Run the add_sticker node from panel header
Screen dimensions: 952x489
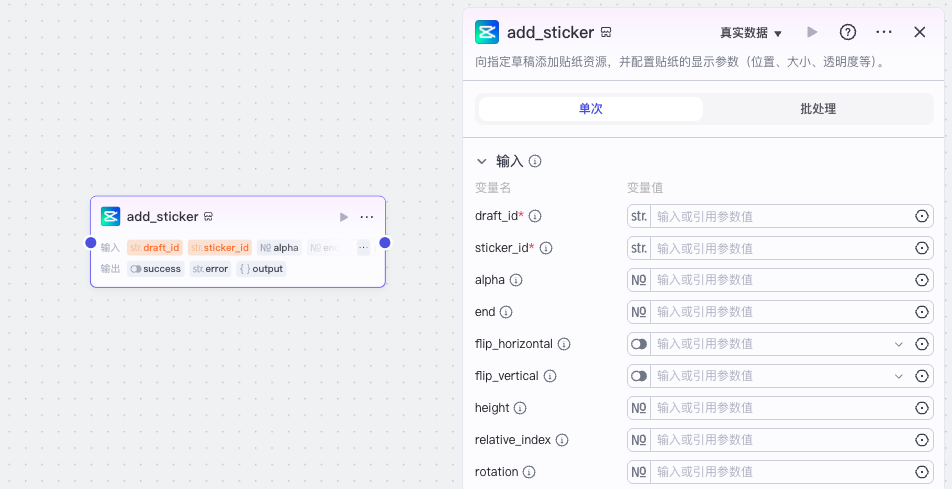tap(812, 32)
